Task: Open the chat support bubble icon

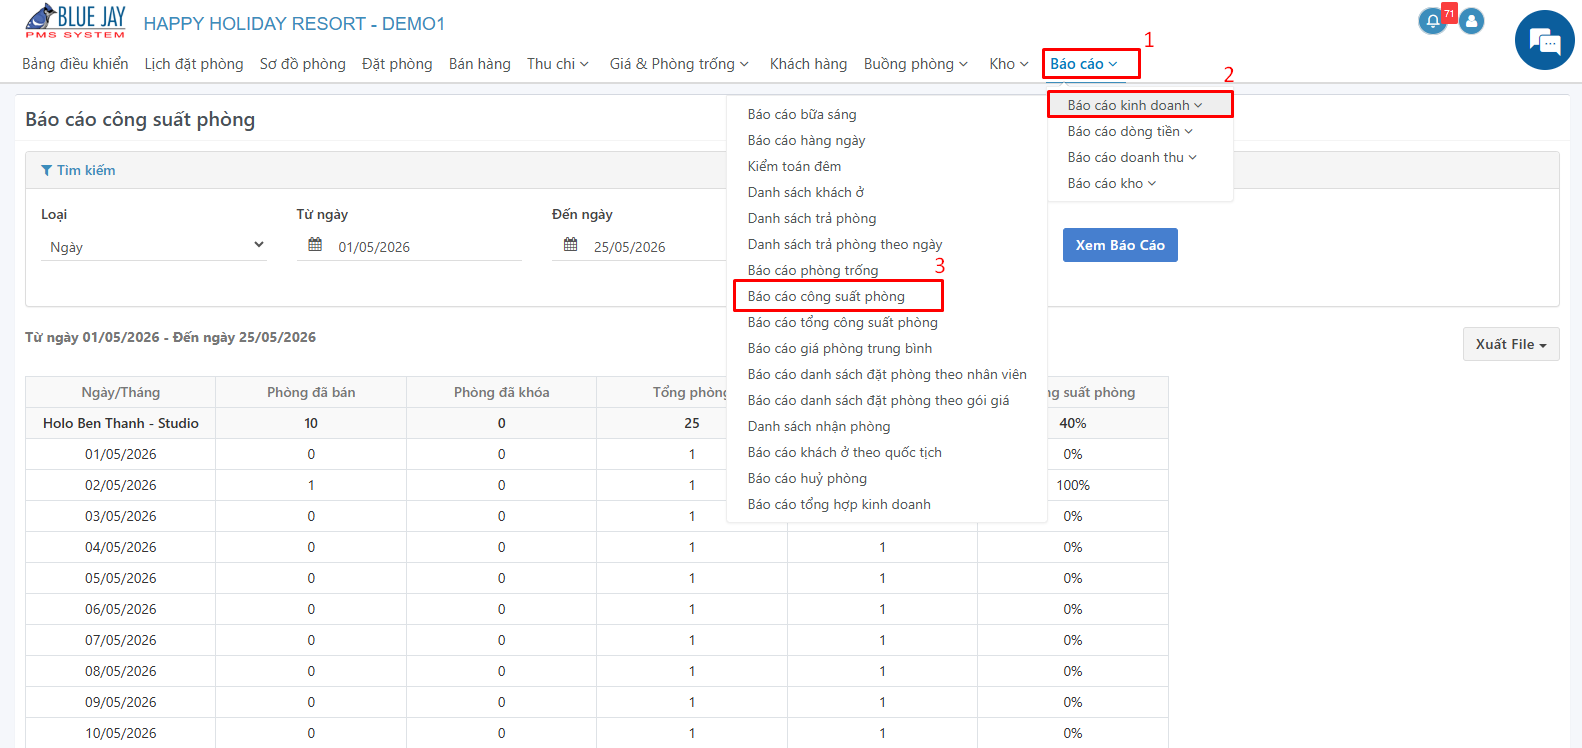Action: [x=1545, y=41]
